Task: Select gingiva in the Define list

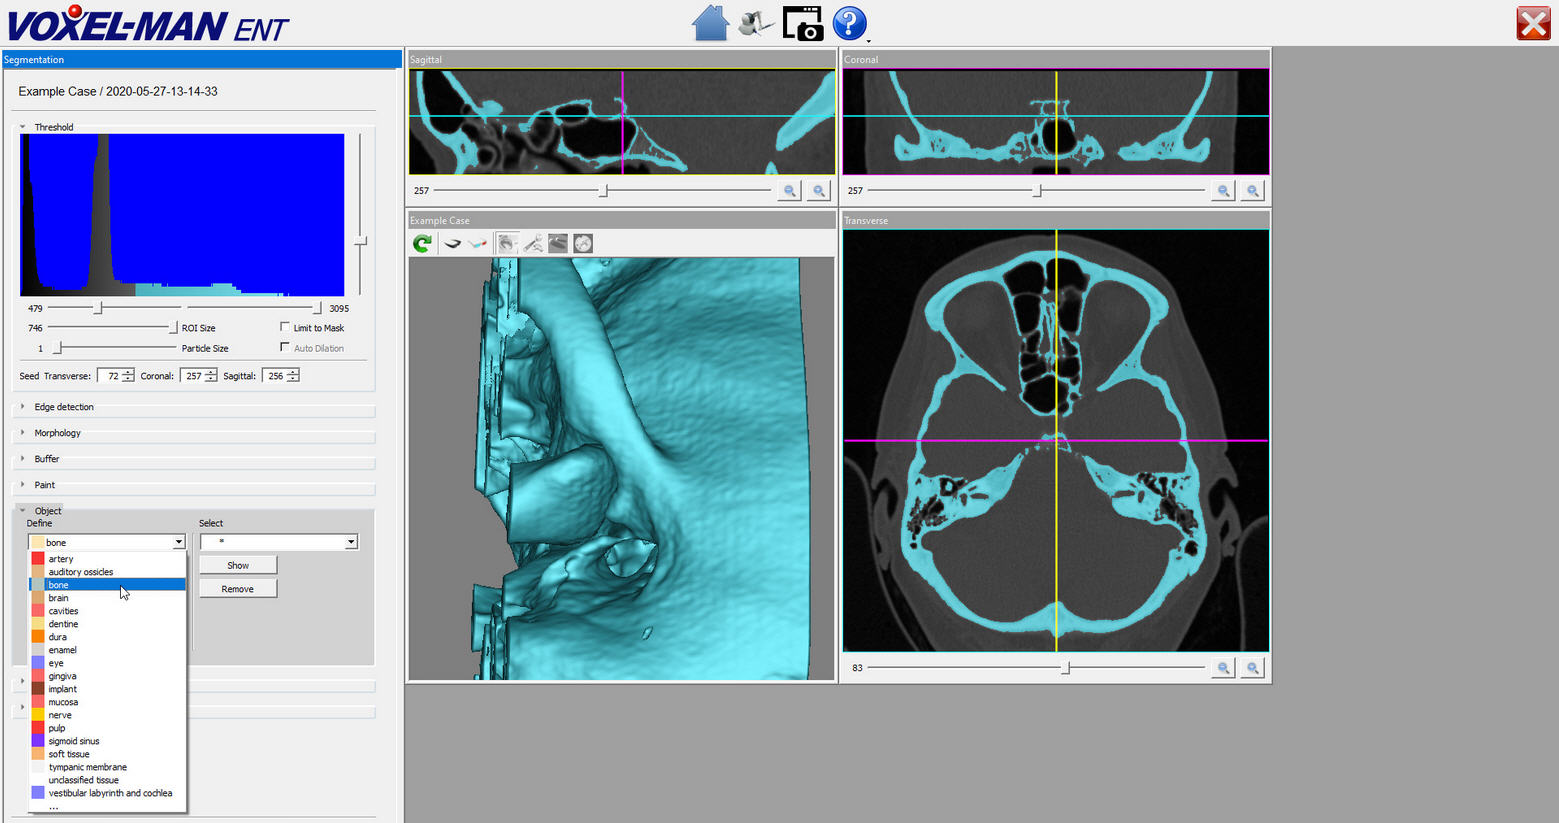Action: [x=107, y=676]
